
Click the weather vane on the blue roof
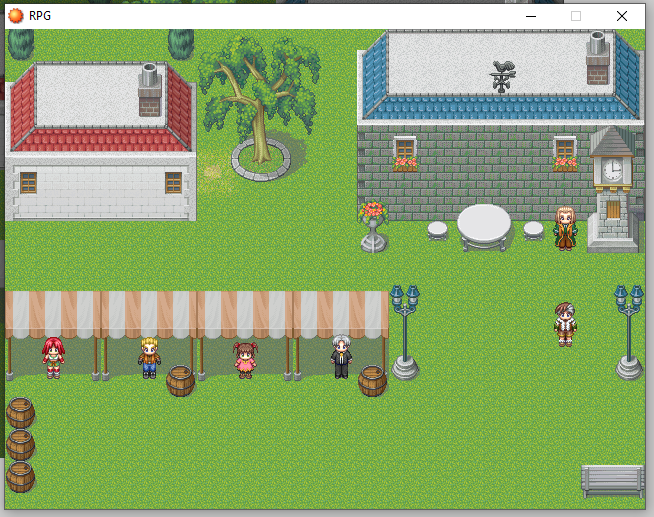[x=502, y=75]
